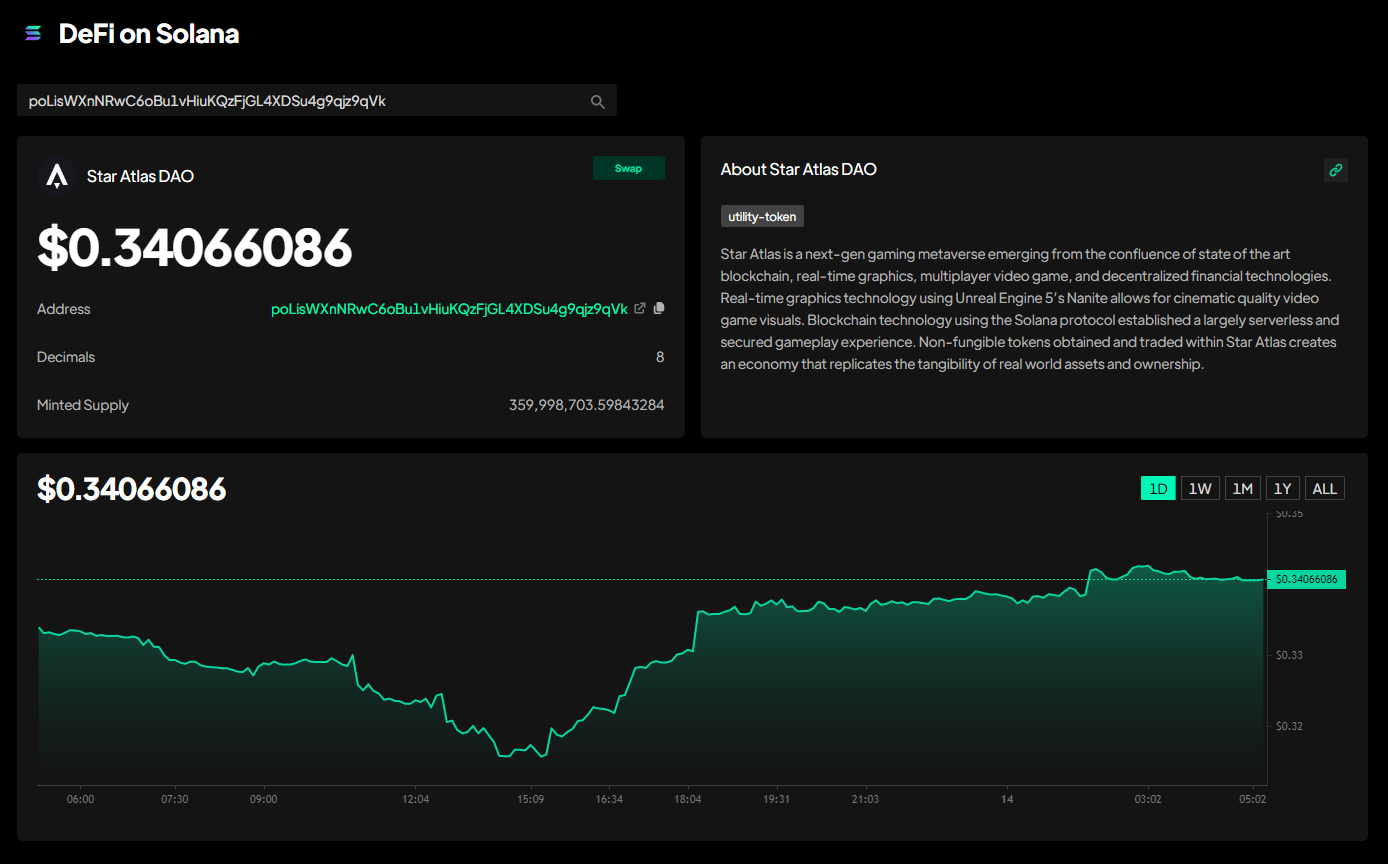
Task: Click the $0.33 price axis label
Action: [x=1289, y=655]
